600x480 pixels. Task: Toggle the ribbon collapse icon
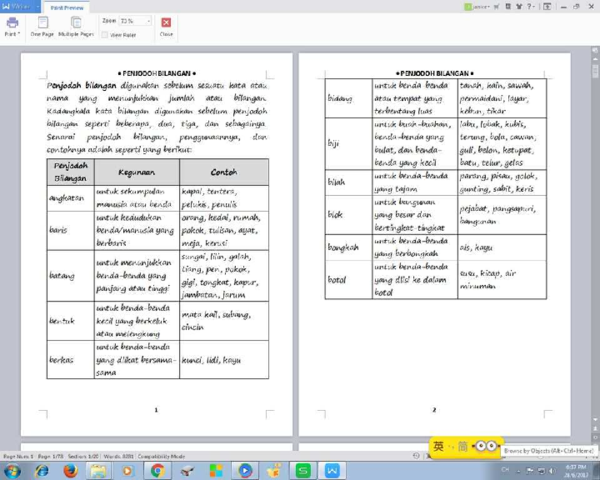click(x=548, y=7)
